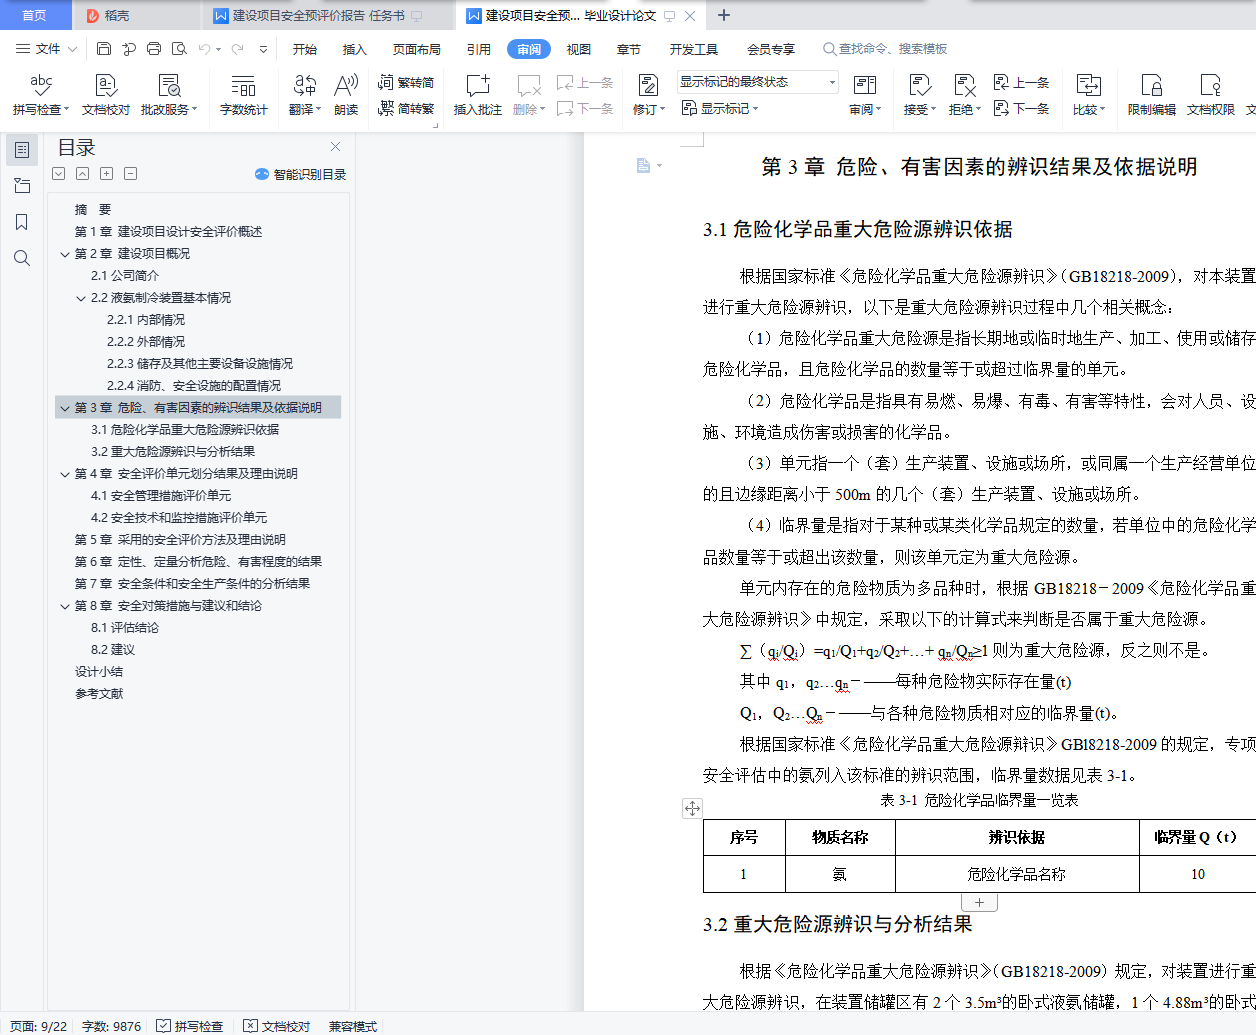
Task: Go to previous revision (上一条) near 拒绝
Action: pyautogui.click(x=1021, y=82)
